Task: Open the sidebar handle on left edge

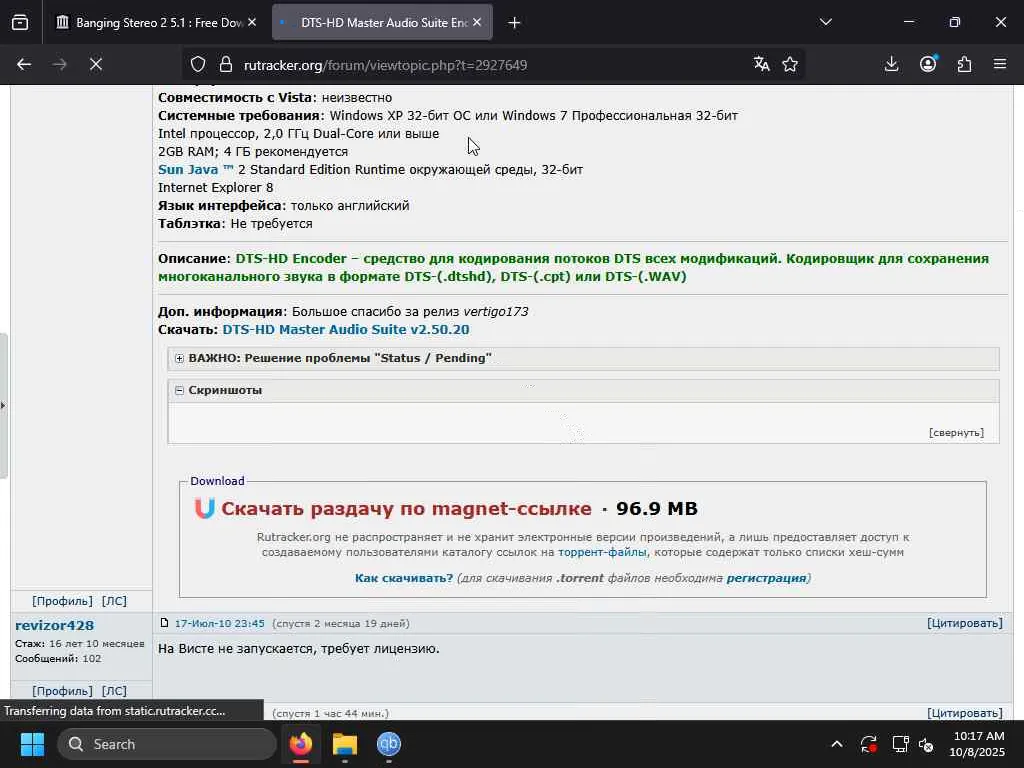Action: [x=3, y=406]
